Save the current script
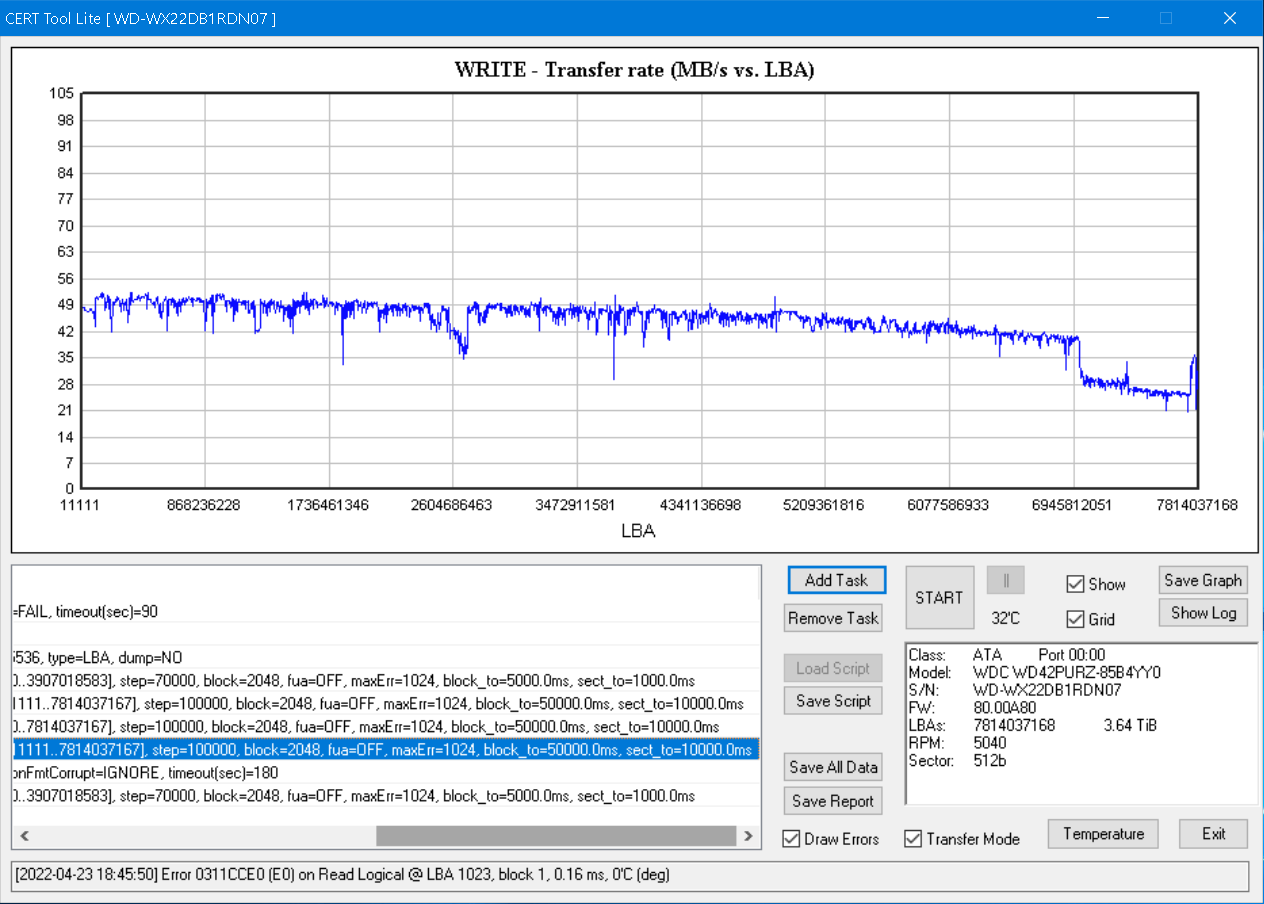Screen dimensions: 1264x904 tap(833, 701)
